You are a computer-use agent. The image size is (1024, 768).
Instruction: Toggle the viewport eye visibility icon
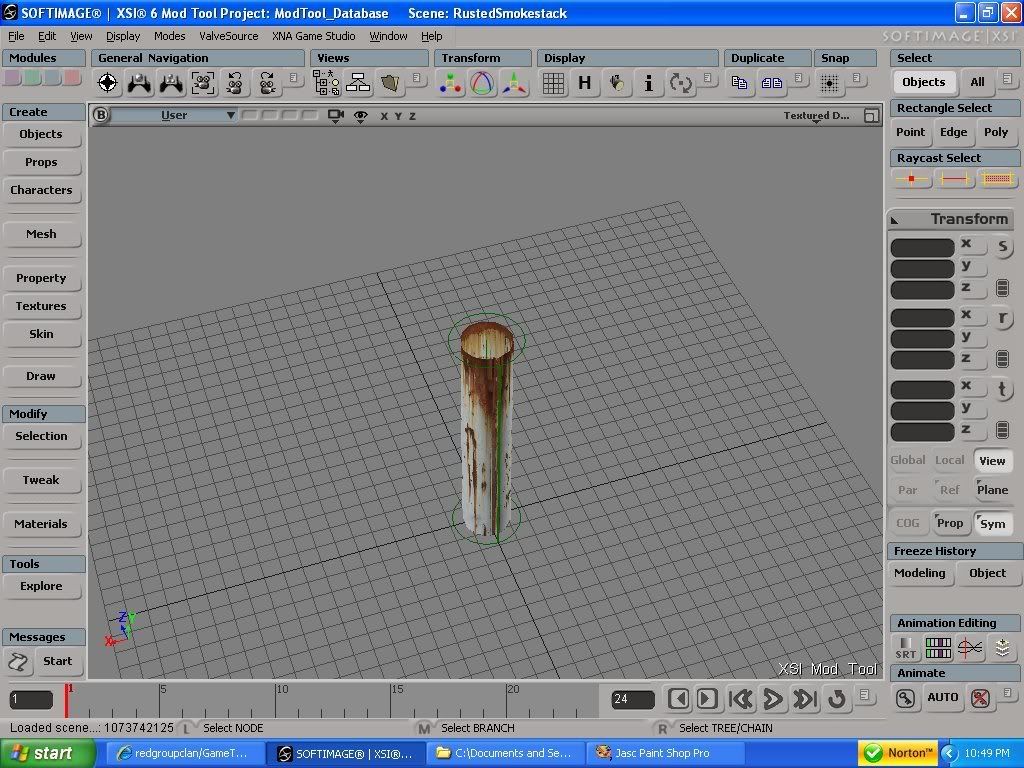360,116
